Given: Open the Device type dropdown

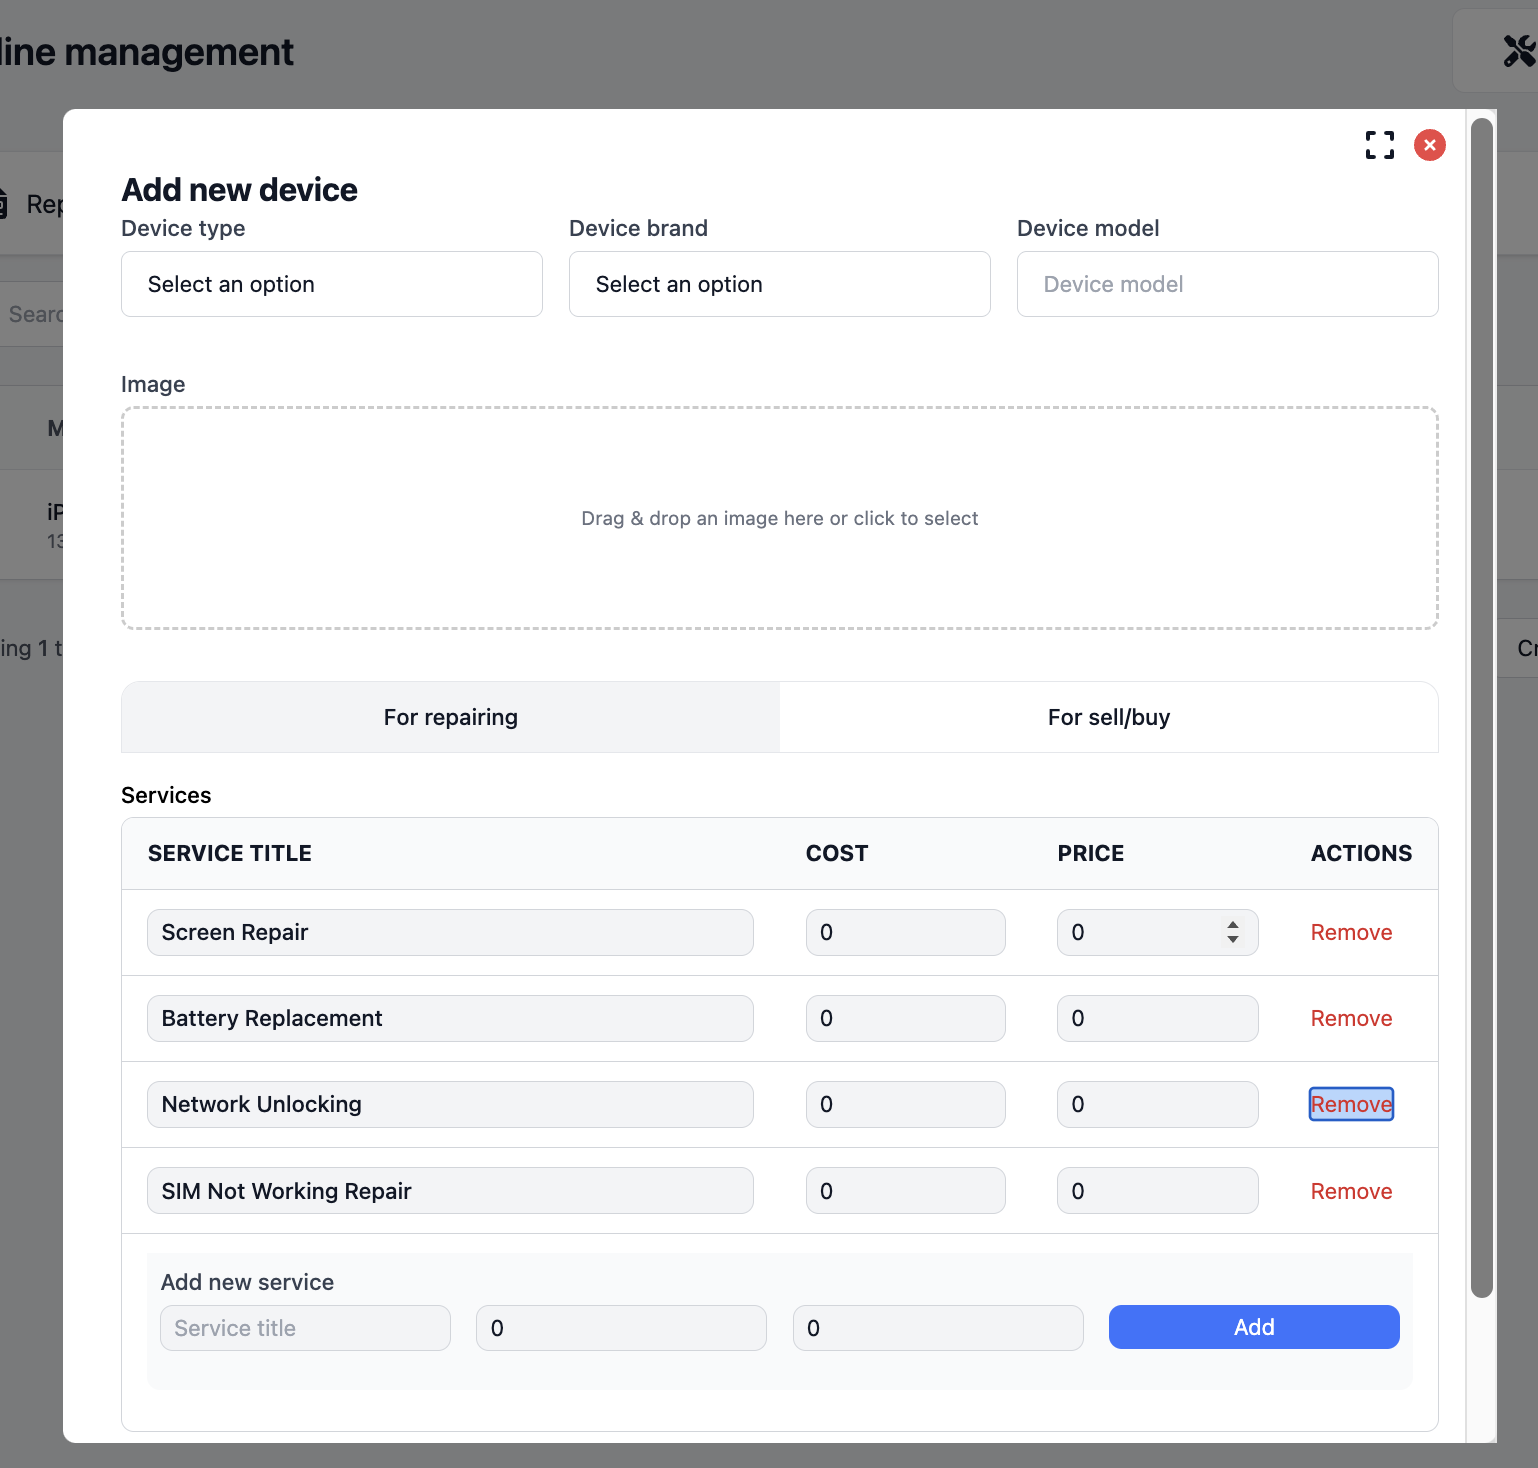Looking at the screenshot, I should [x=331, y=284].
